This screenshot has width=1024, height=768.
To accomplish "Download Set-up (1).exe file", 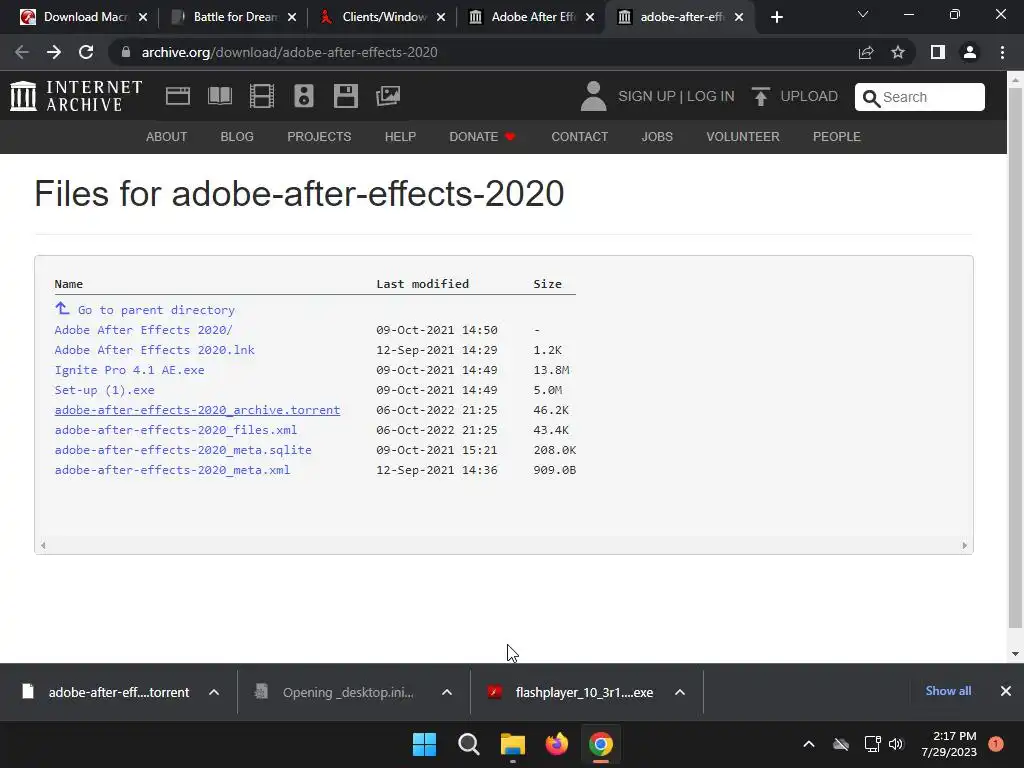I will (x=104, y=390).
